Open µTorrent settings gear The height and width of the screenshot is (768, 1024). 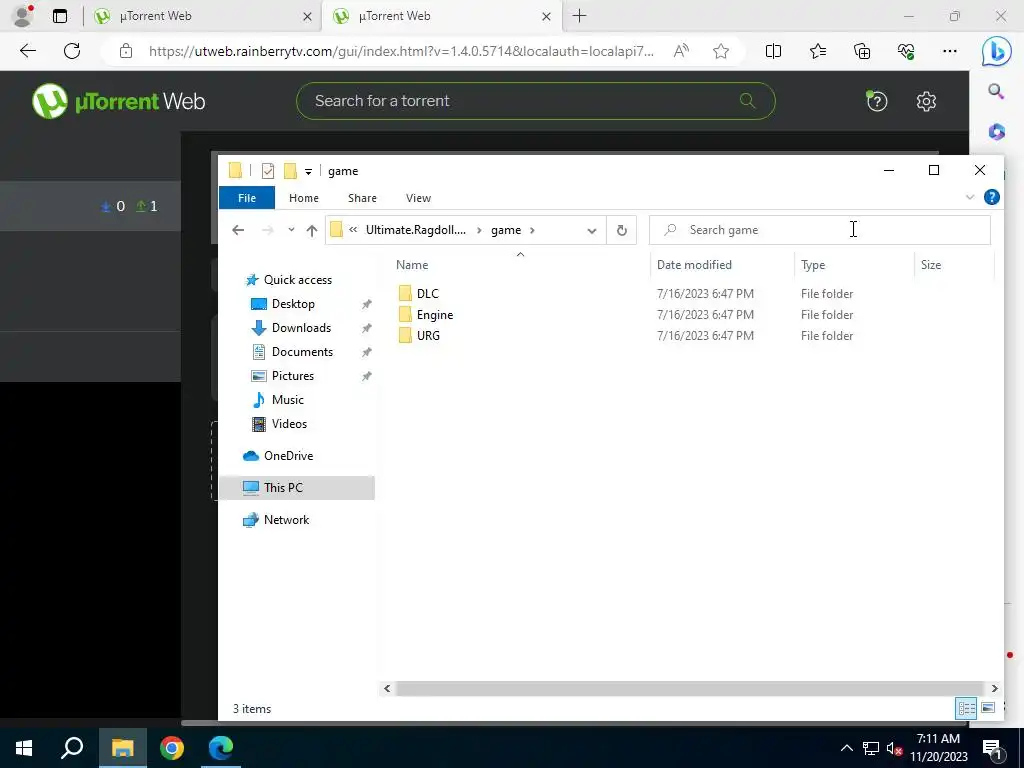[x=926, y=101]
